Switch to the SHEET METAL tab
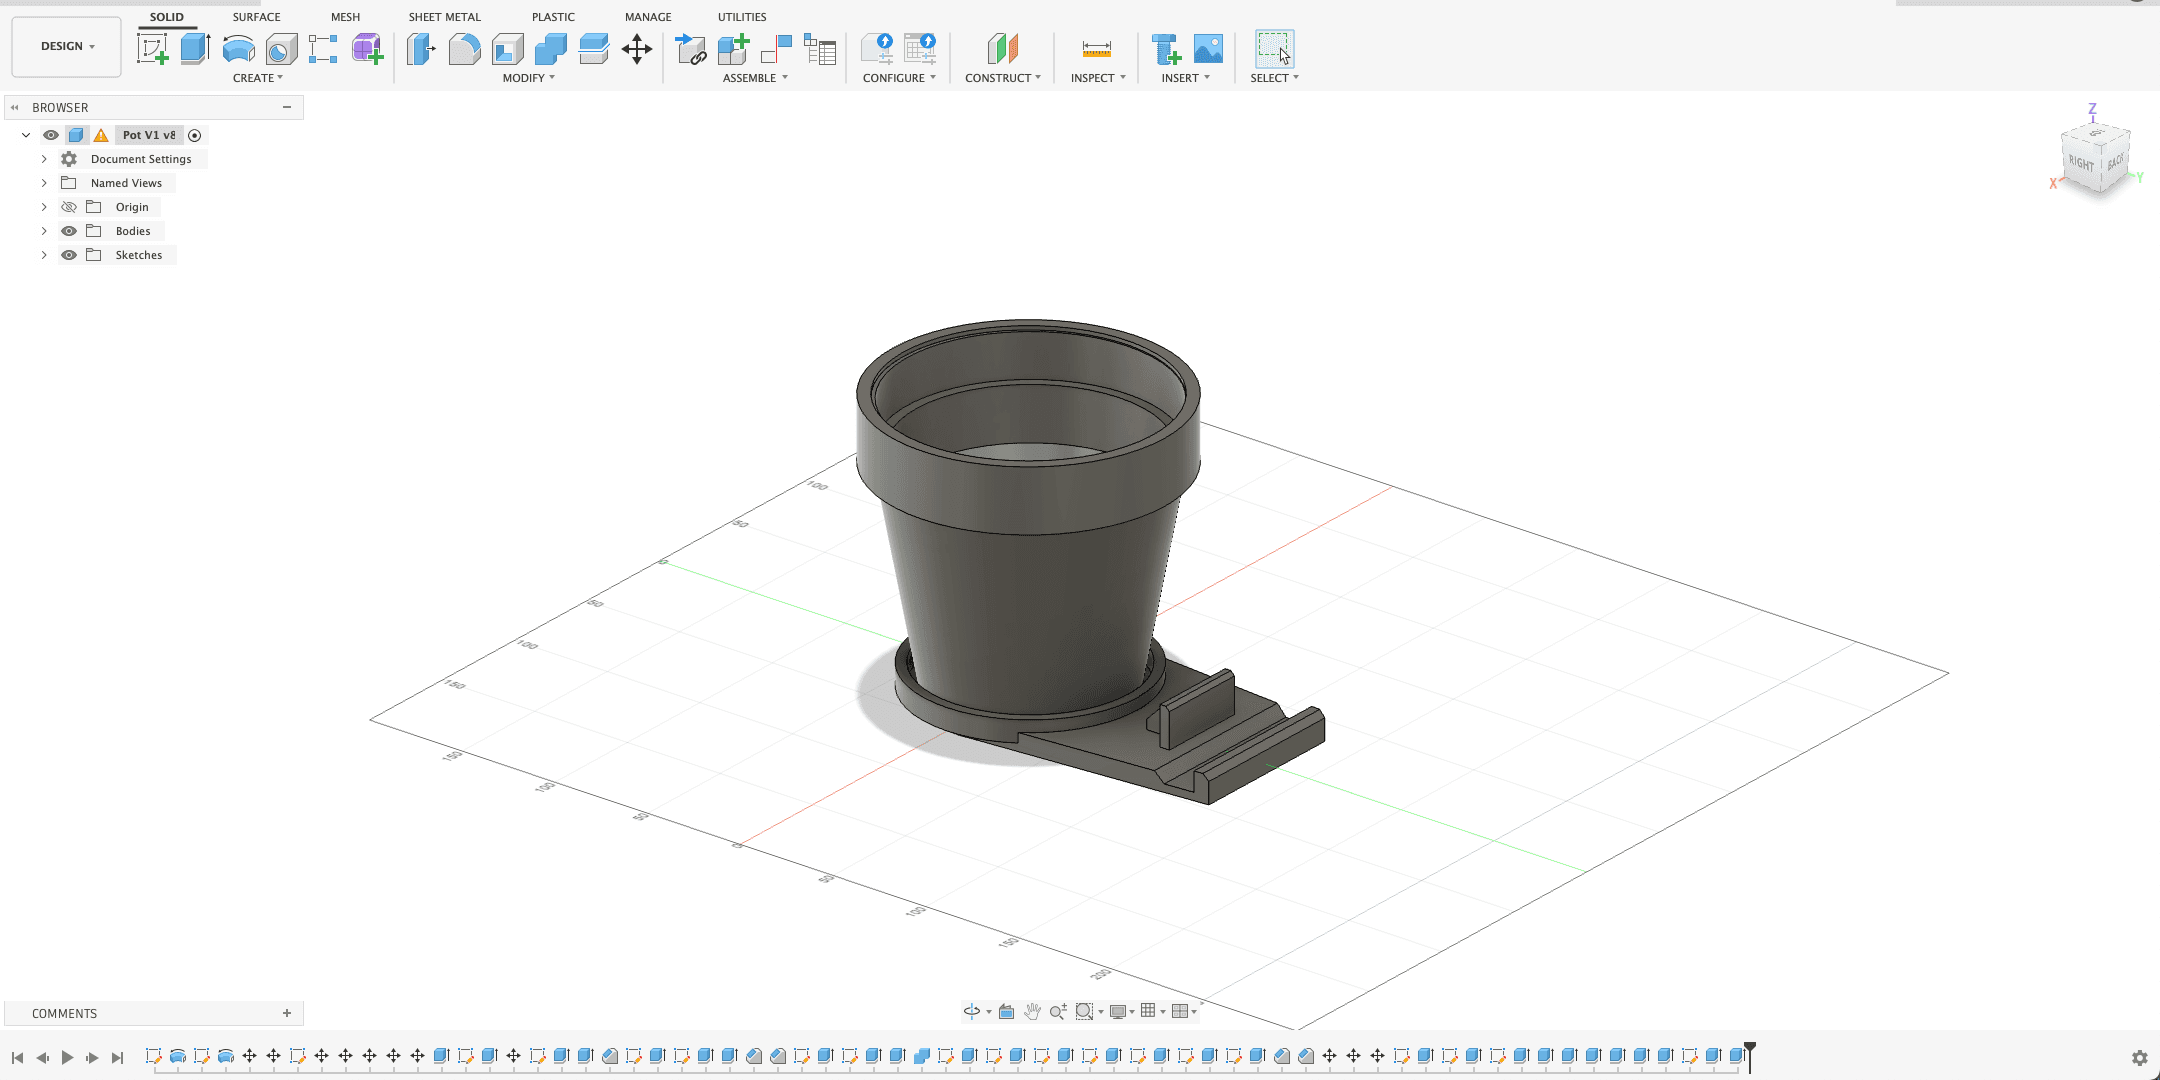 pyautogui.click(x=444, y=17)
